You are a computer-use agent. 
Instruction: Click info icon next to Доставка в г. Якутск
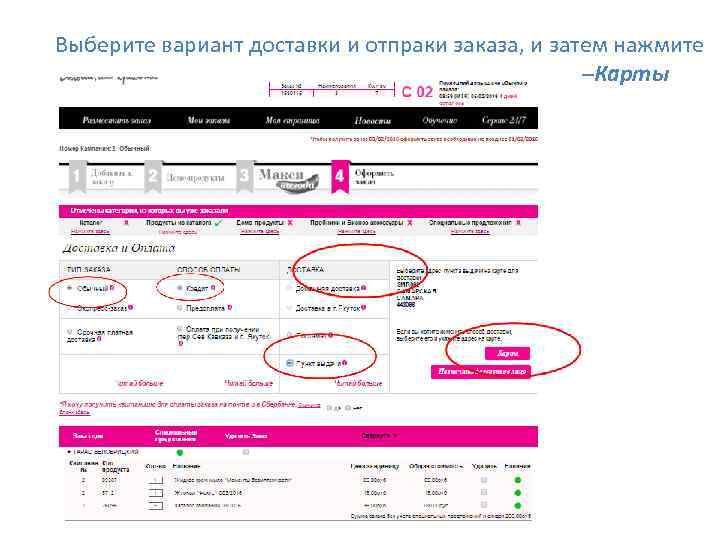[364, 307]
